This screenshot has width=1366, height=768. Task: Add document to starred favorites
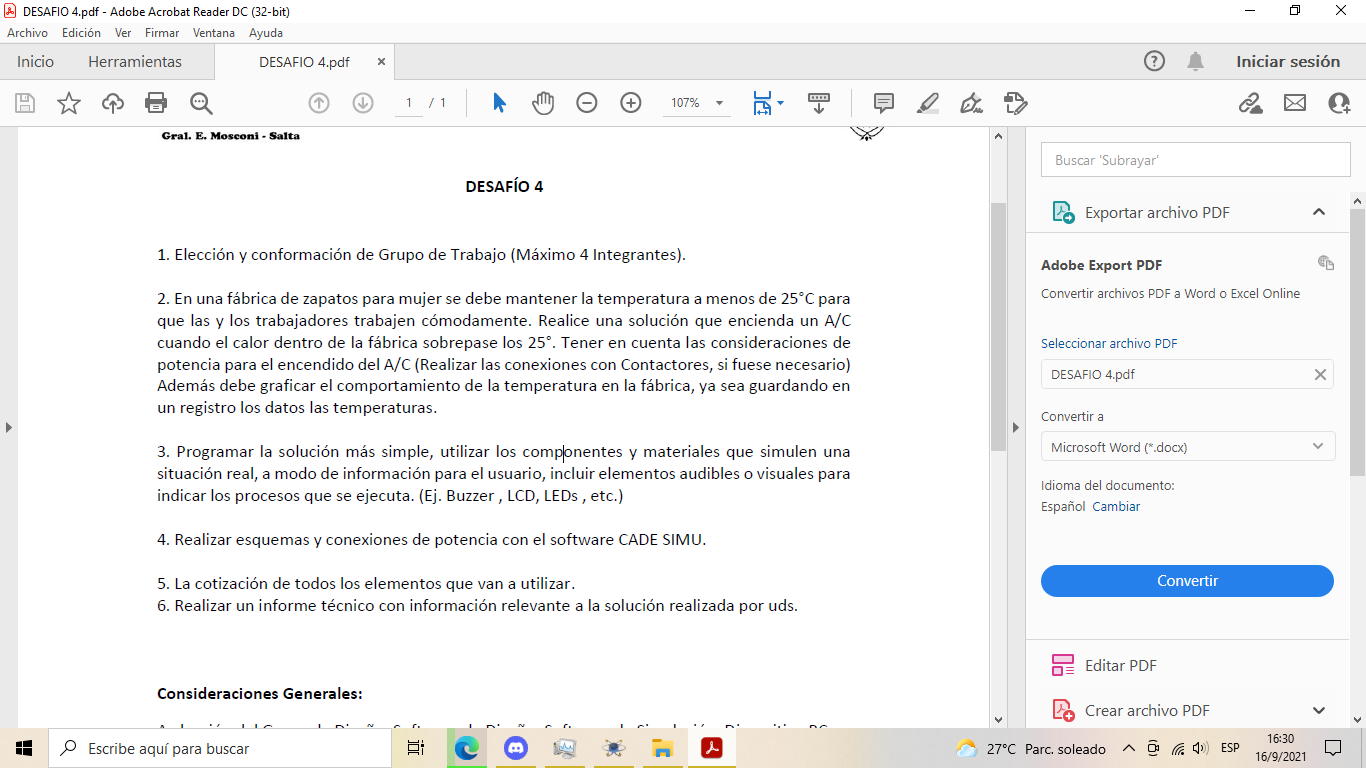tap(69, 103)
